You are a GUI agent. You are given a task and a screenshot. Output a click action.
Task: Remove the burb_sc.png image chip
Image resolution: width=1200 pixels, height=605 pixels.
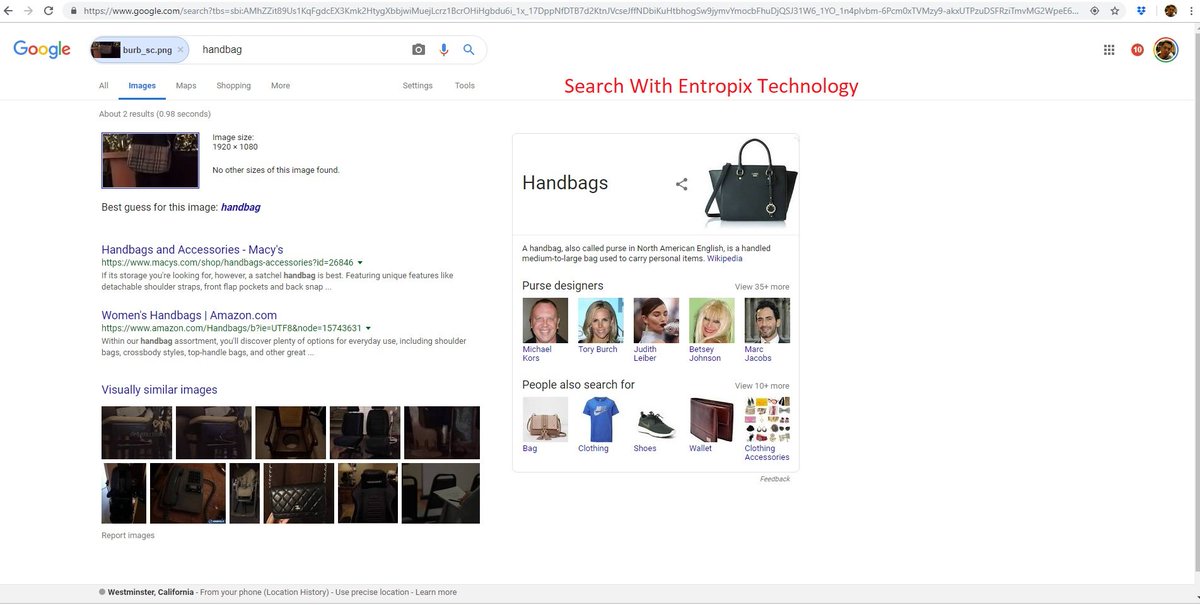[179, 49]
